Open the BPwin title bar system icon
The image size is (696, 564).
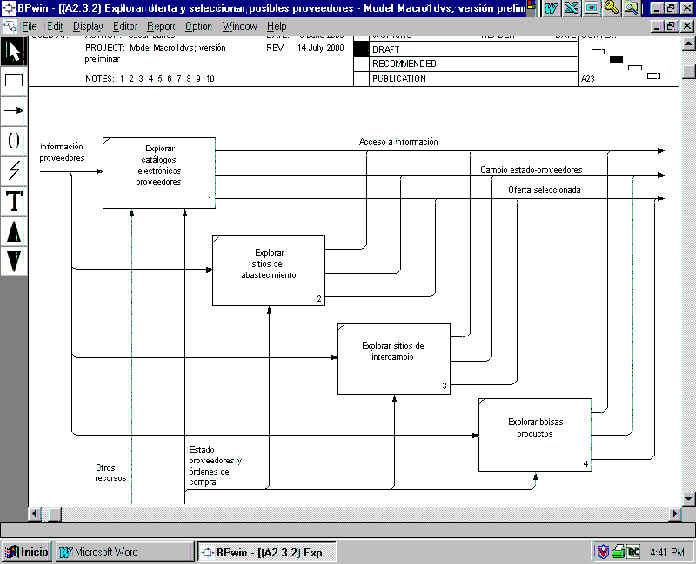point(8,8)
